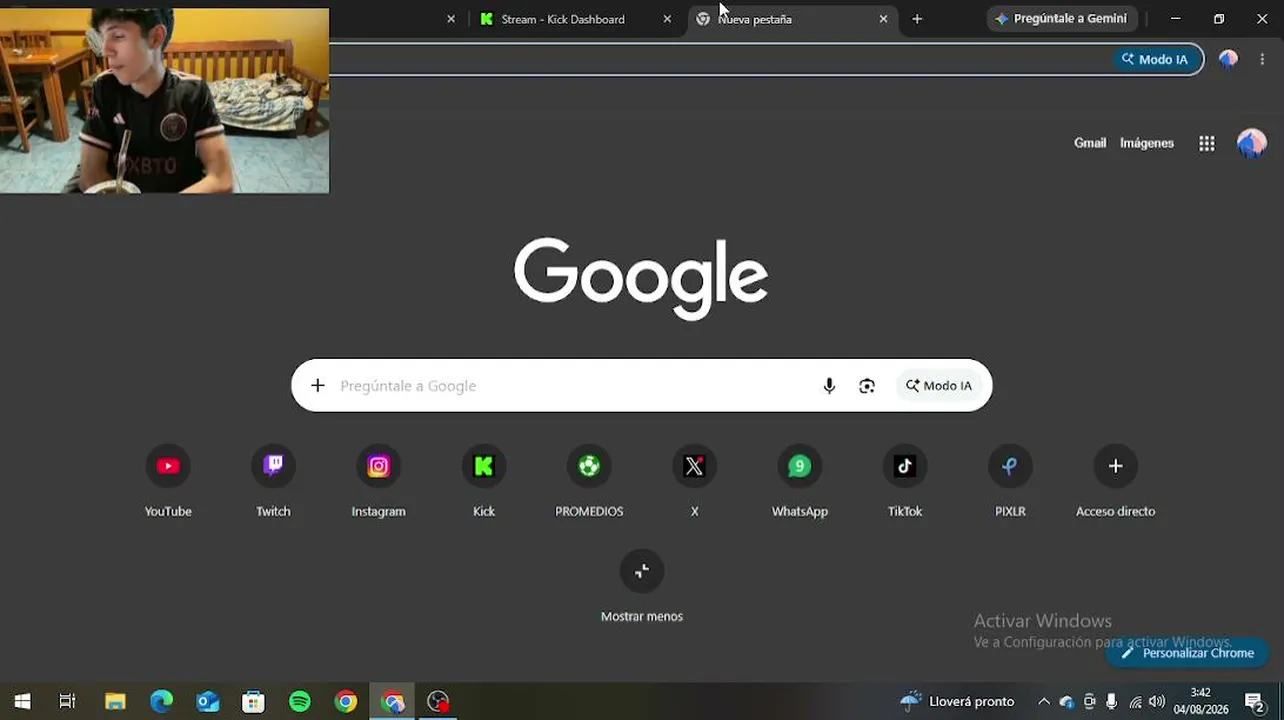
Task: Open Outlook from the taskbar
Action: click(x=207, y=702)
